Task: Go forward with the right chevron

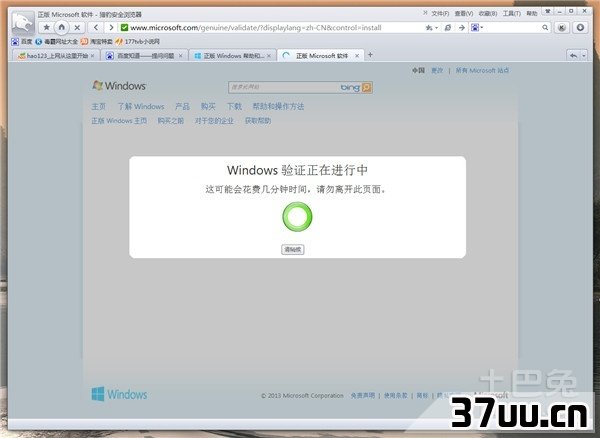Action: pos(111,28)
